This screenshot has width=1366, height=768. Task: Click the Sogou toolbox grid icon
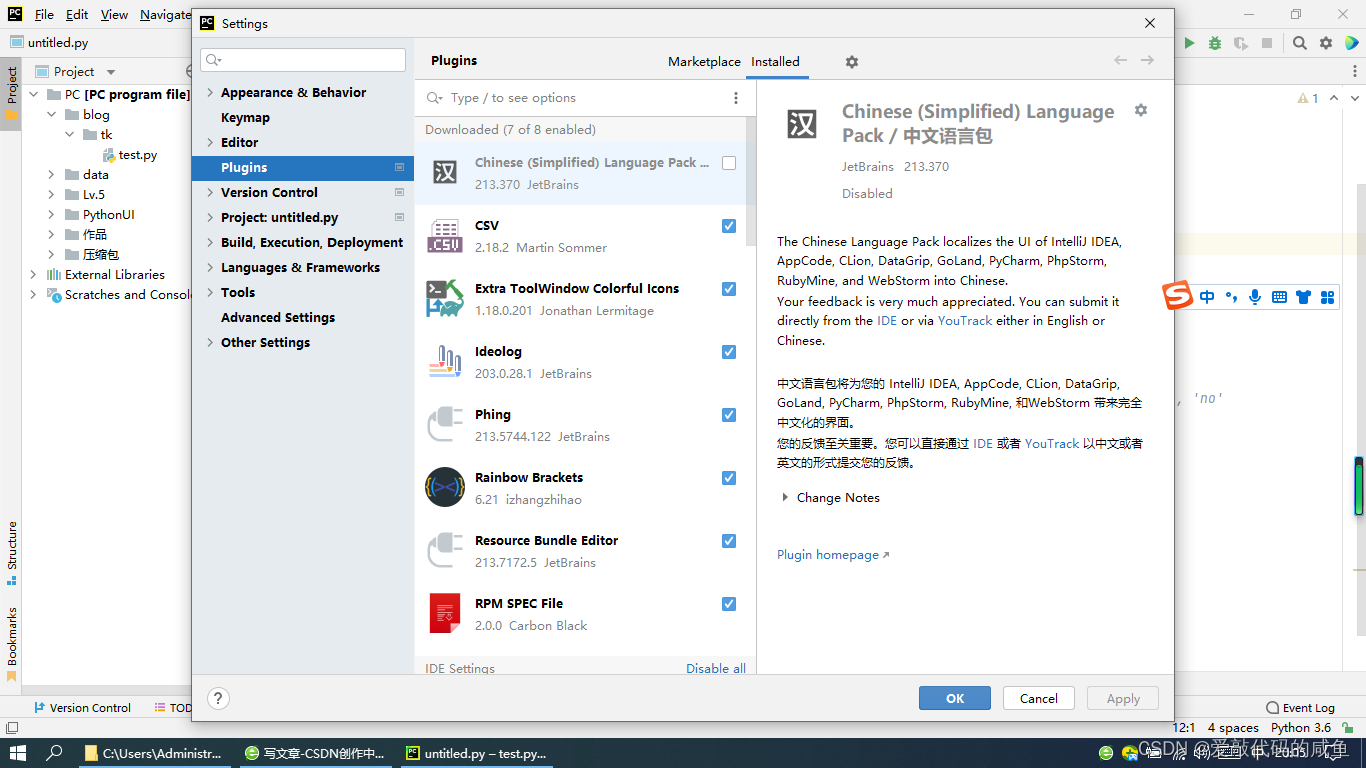(1327, 297)
